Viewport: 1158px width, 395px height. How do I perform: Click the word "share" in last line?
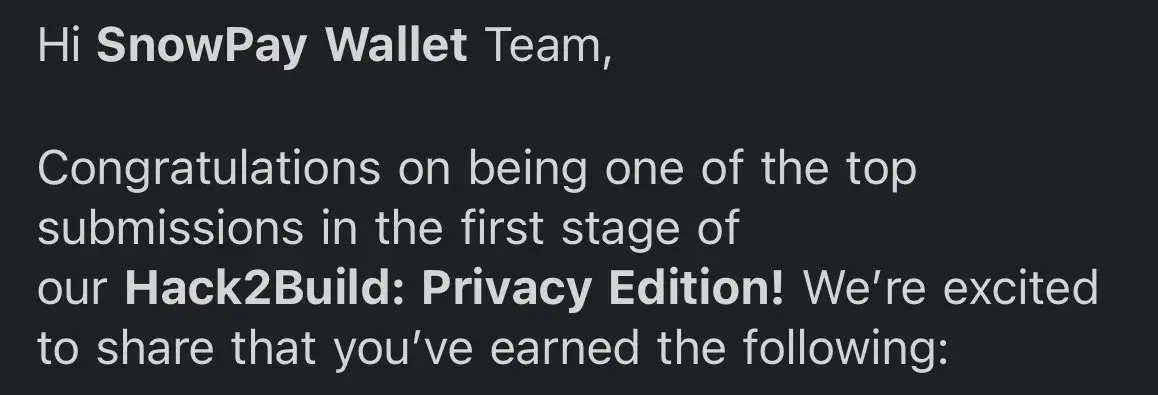click(155, 349)
